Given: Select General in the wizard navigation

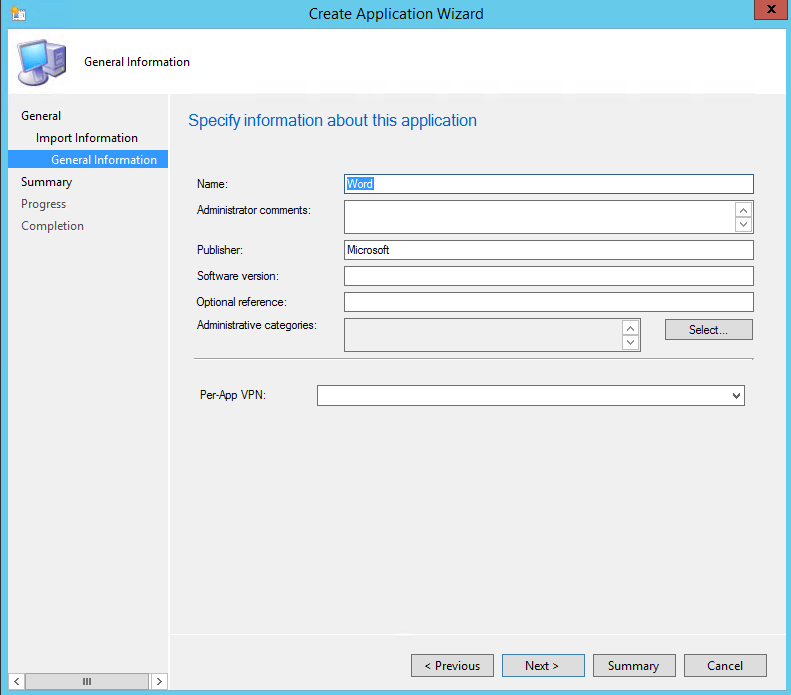Looking at the screenshot, I should click(x=41, y=116).
